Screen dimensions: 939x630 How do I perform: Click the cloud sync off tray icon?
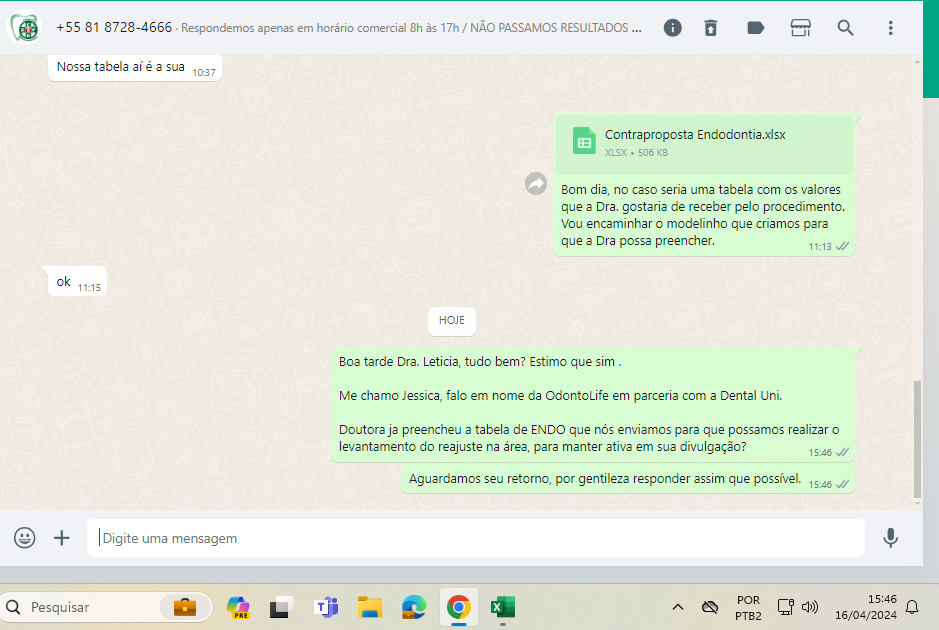pos(710,607)
